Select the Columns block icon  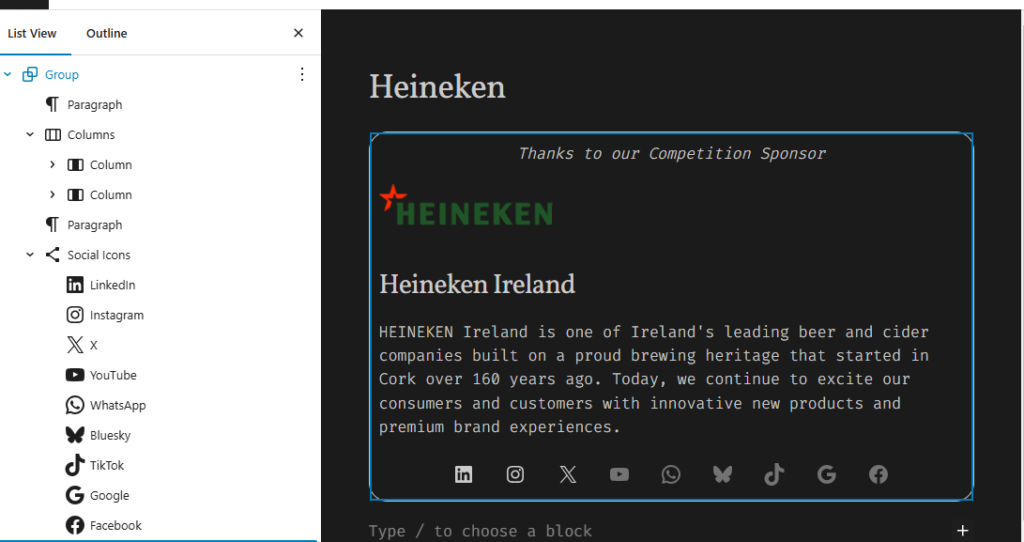click(x=52, y=135)
